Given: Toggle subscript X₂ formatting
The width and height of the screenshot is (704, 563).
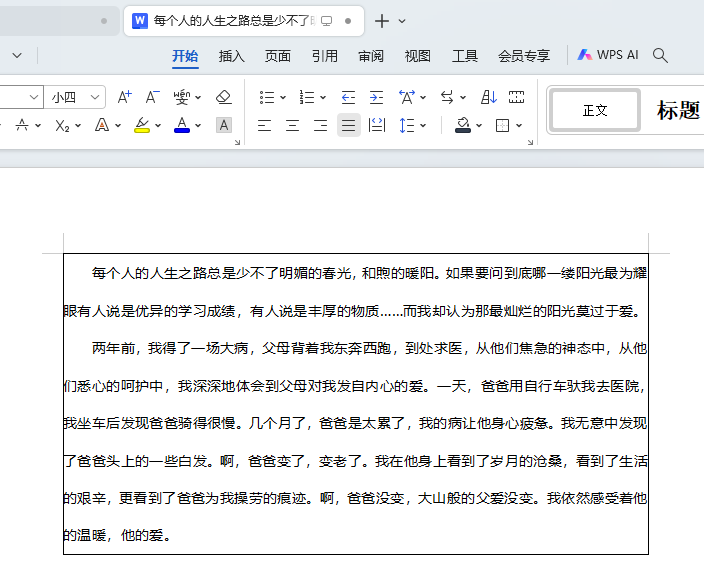Looking at the screenshot, I should (62, 125).
